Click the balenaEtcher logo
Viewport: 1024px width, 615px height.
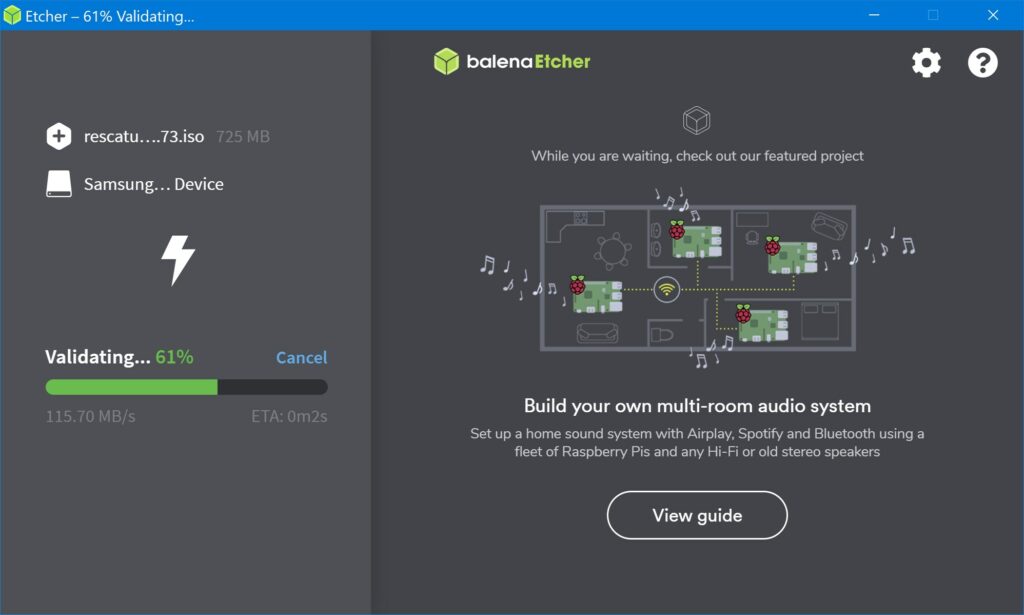[512, 61]
